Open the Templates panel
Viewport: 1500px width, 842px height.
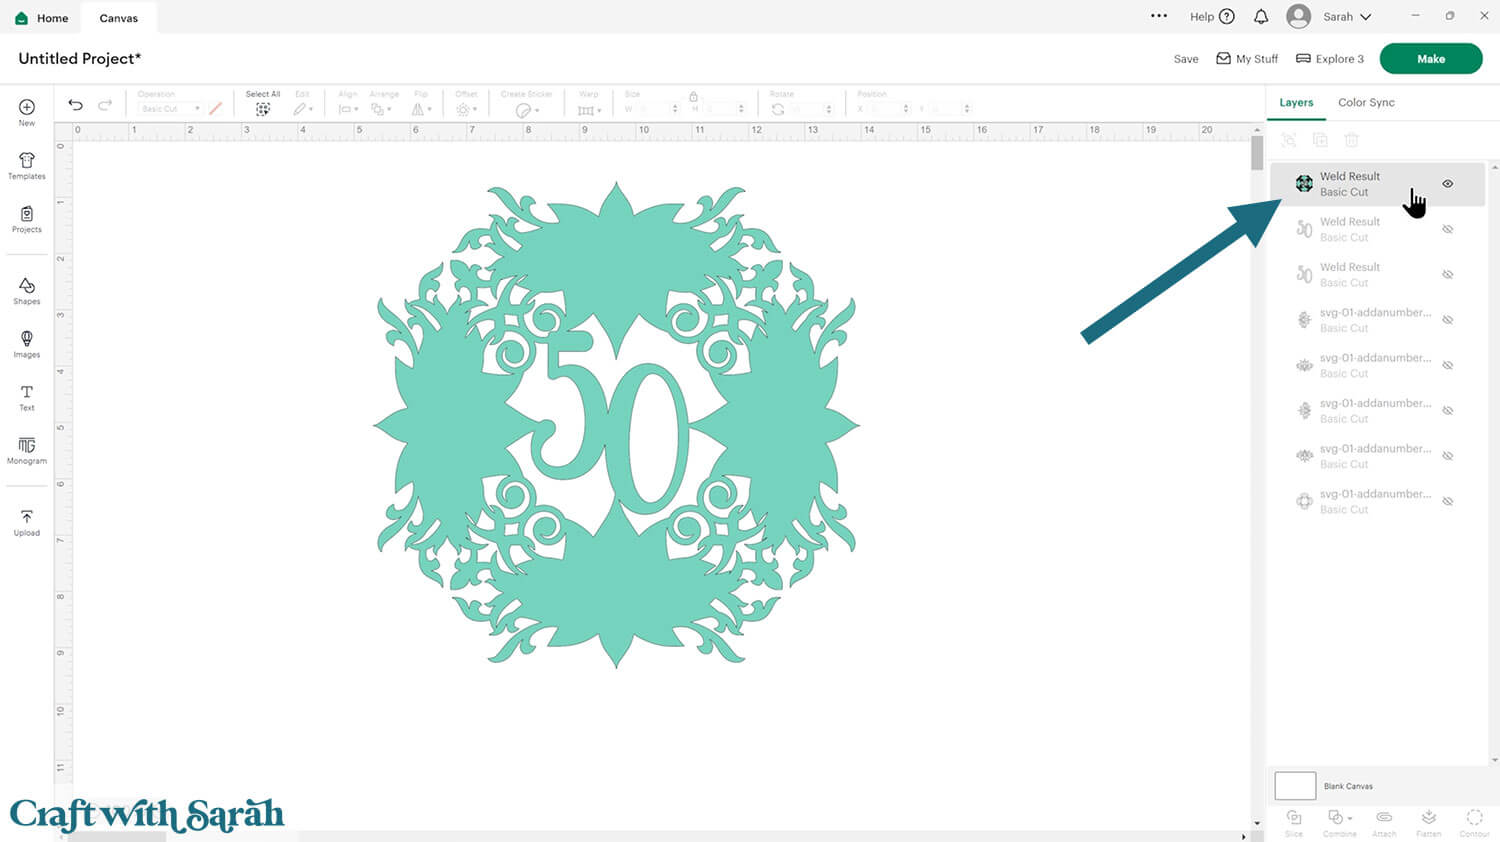coord(27,166)
